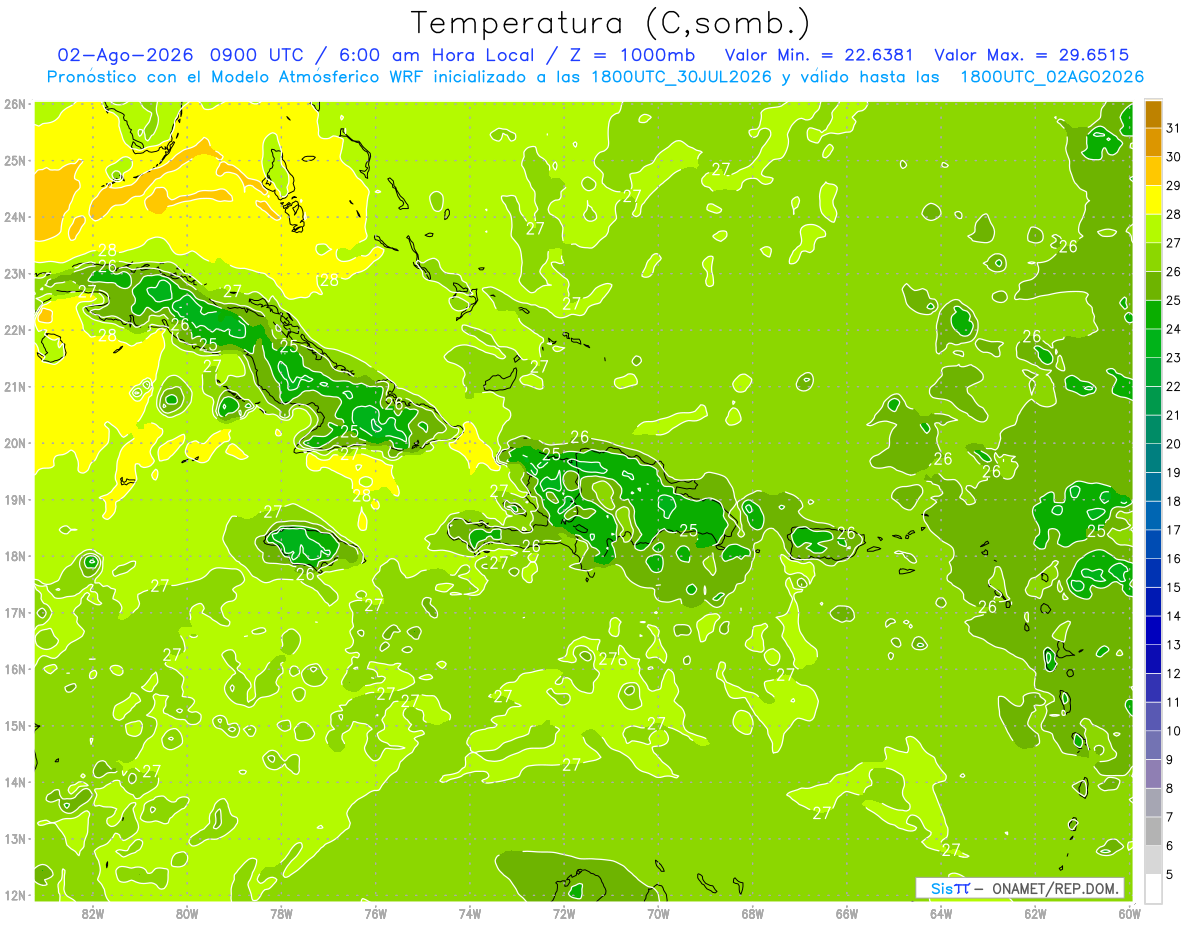Screen dimensions: 1200x927
Task: Click legend value '20'
Action: (1174, 444)
